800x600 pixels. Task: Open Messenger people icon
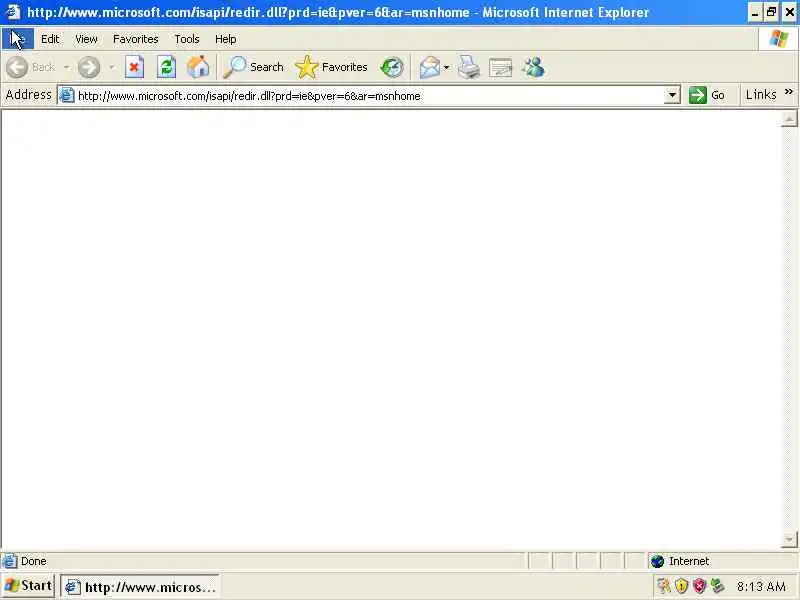click(534, 67)
